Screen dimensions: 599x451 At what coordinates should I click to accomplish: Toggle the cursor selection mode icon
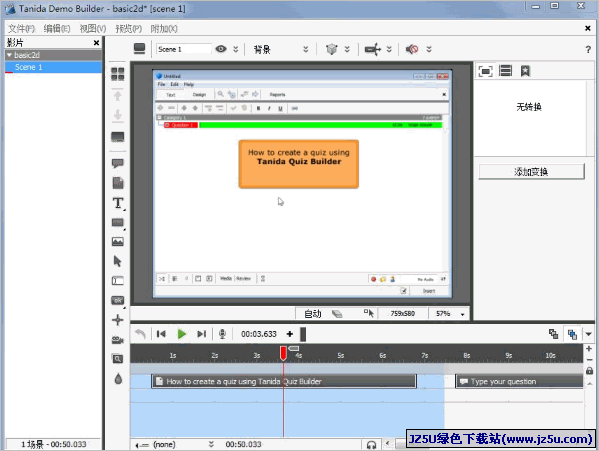point(369,314)
